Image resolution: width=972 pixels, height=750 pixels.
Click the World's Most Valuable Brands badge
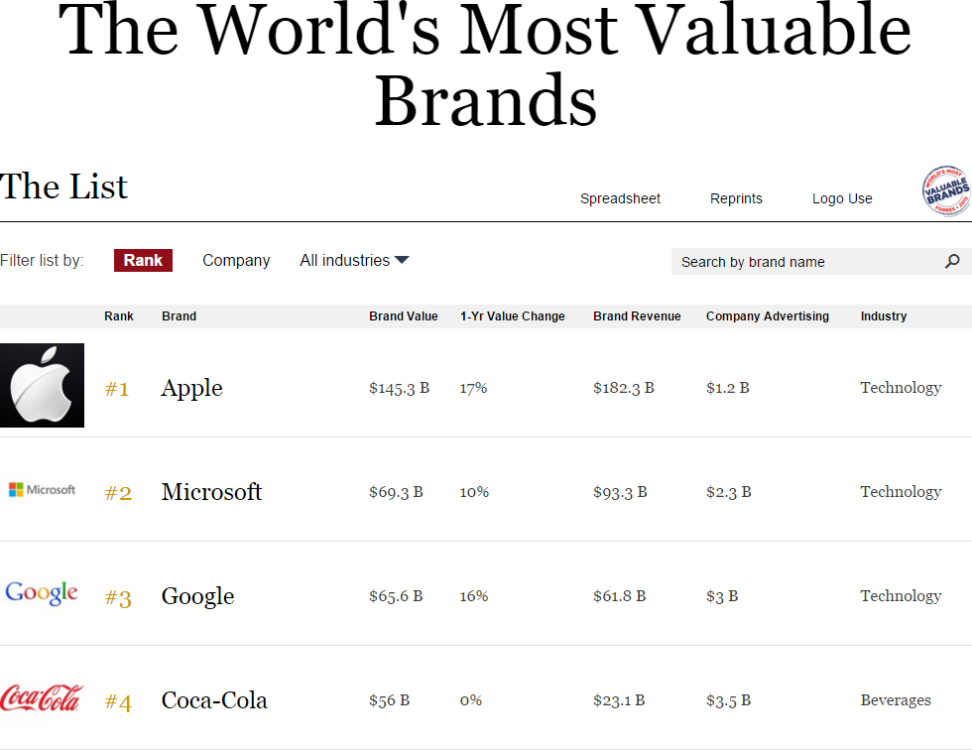[x=944, y=190]
